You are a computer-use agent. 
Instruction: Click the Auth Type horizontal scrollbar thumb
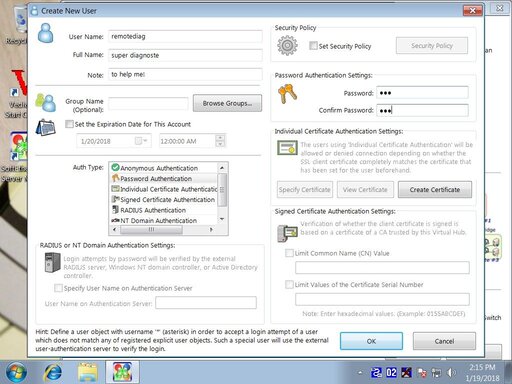click(x=151, y=229)
